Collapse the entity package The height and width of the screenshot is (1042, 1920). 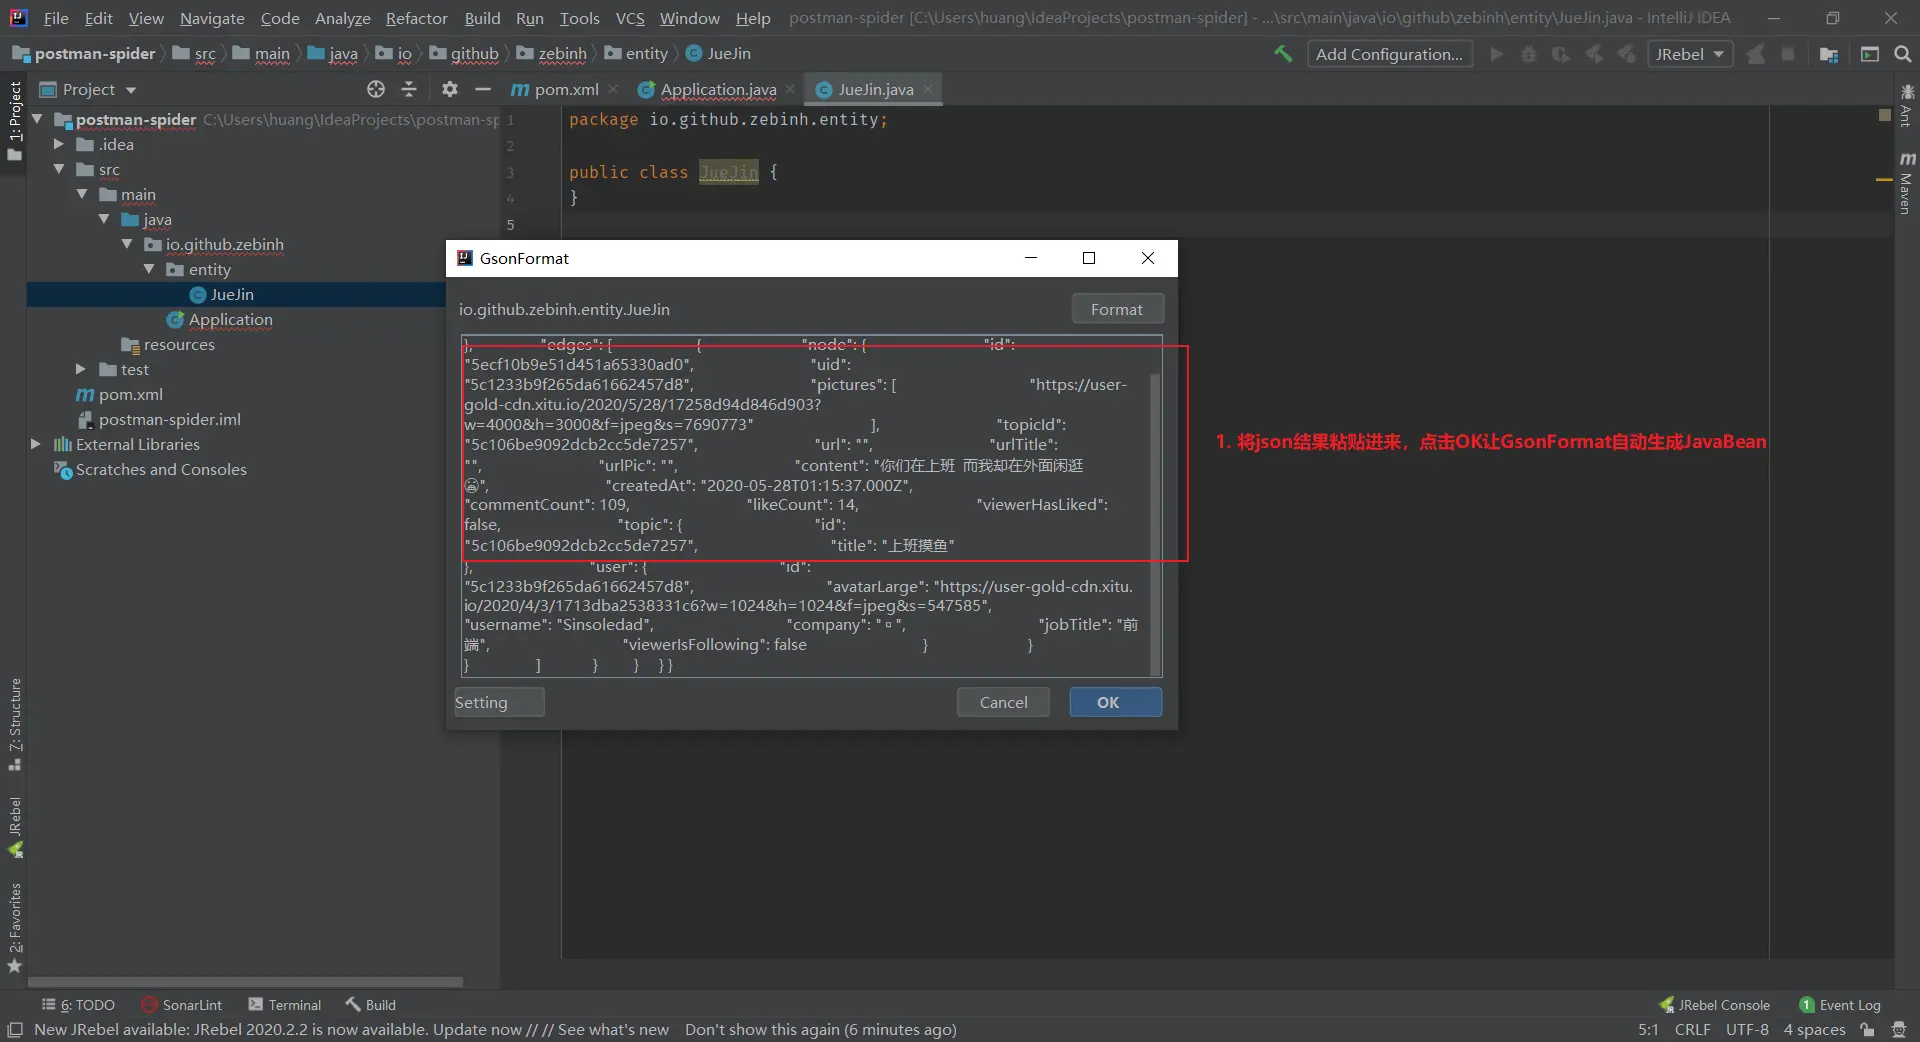[149, 269]
